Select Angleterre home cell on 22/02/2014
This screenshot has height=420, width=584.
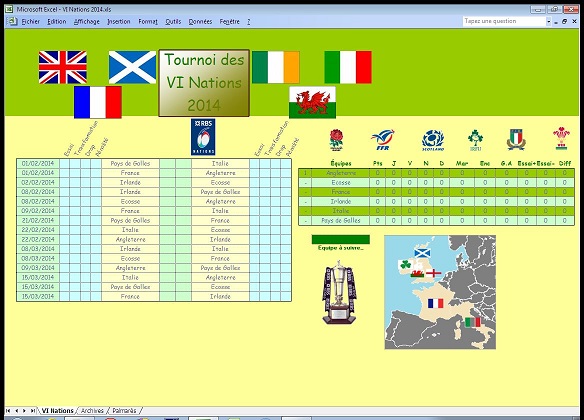(130, 239)
